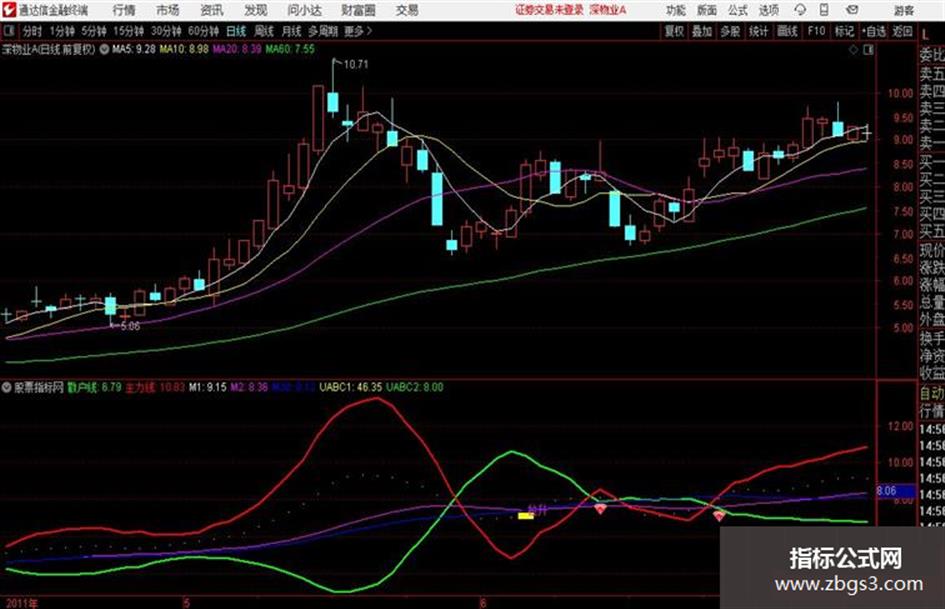945x609 pixels.
Task: Click the L tab on right panel
Action: (925, 35)
